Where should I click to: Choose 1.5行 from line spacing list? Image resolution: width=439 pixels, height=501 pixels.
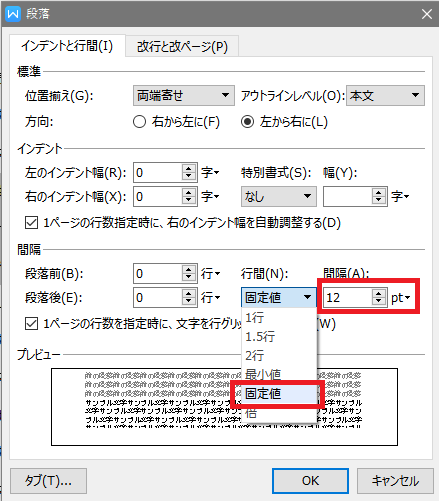278,337
